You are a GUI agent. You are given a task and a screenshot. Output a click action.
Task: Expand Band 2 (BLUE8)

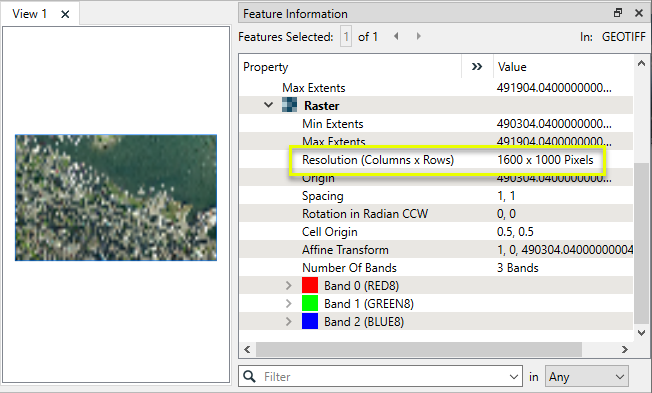pos(289,321)
